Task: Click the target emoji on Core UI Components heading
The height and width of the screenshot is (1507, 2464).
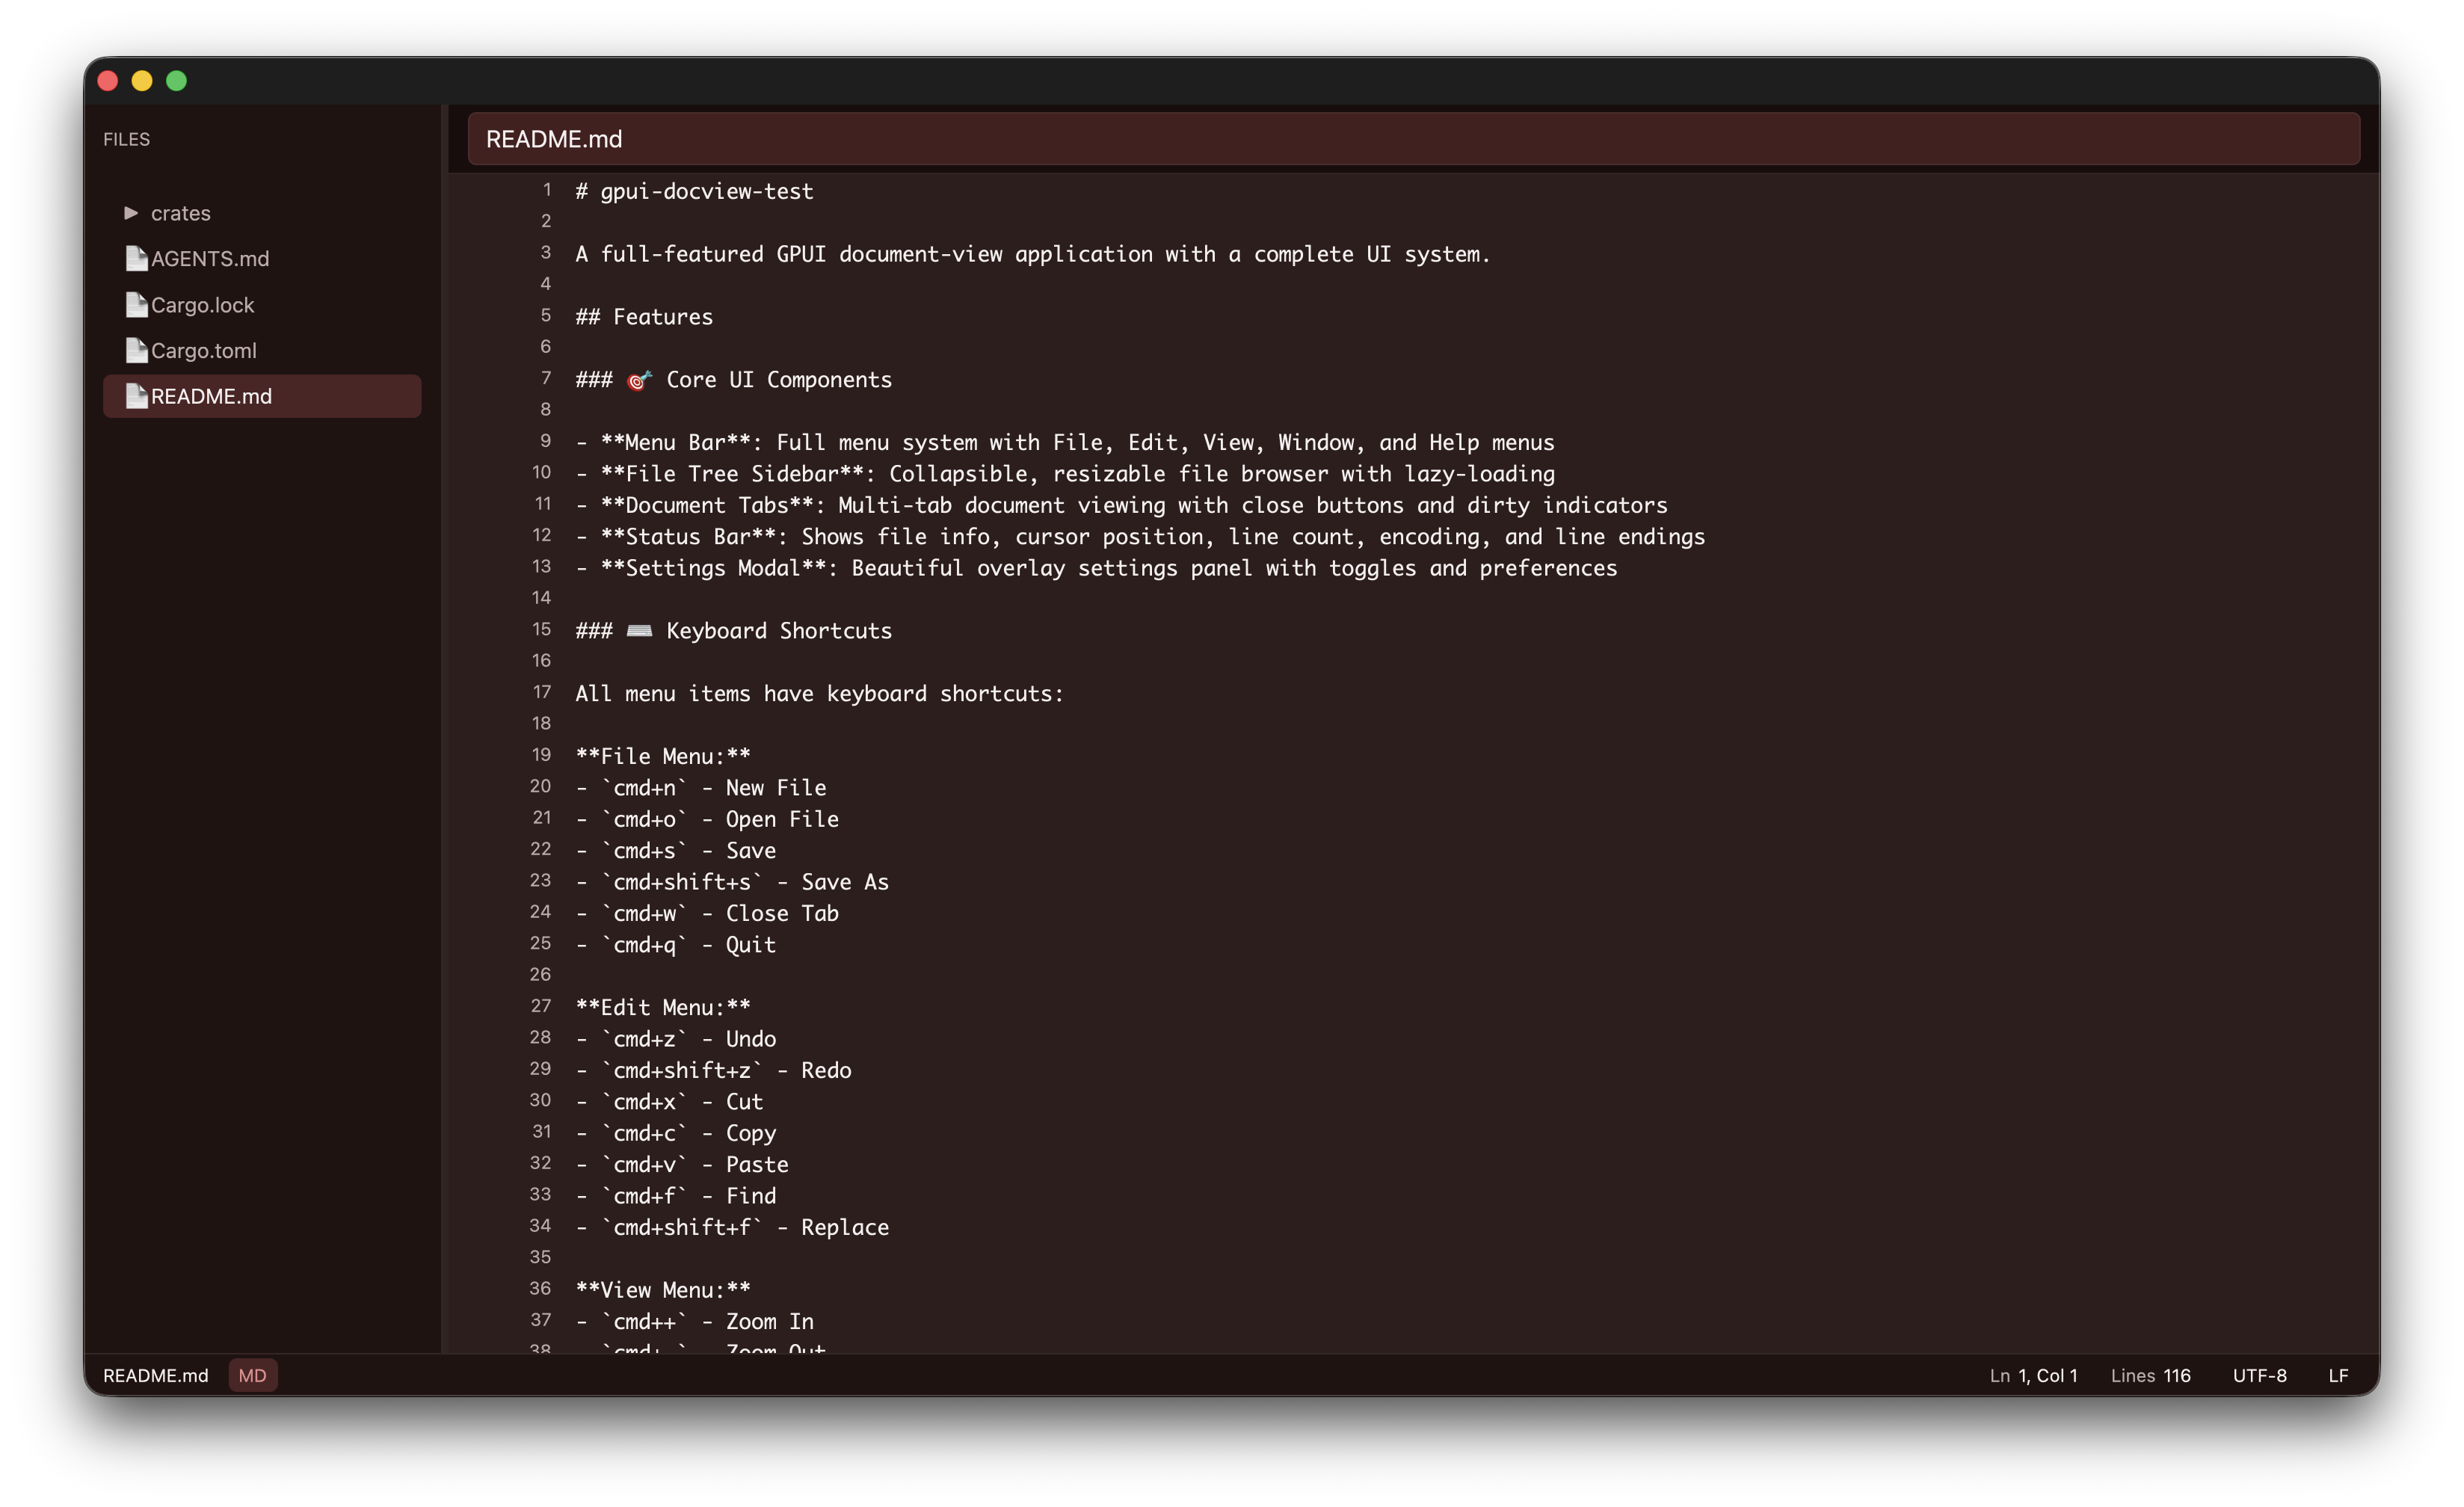Action: [639, 380]
